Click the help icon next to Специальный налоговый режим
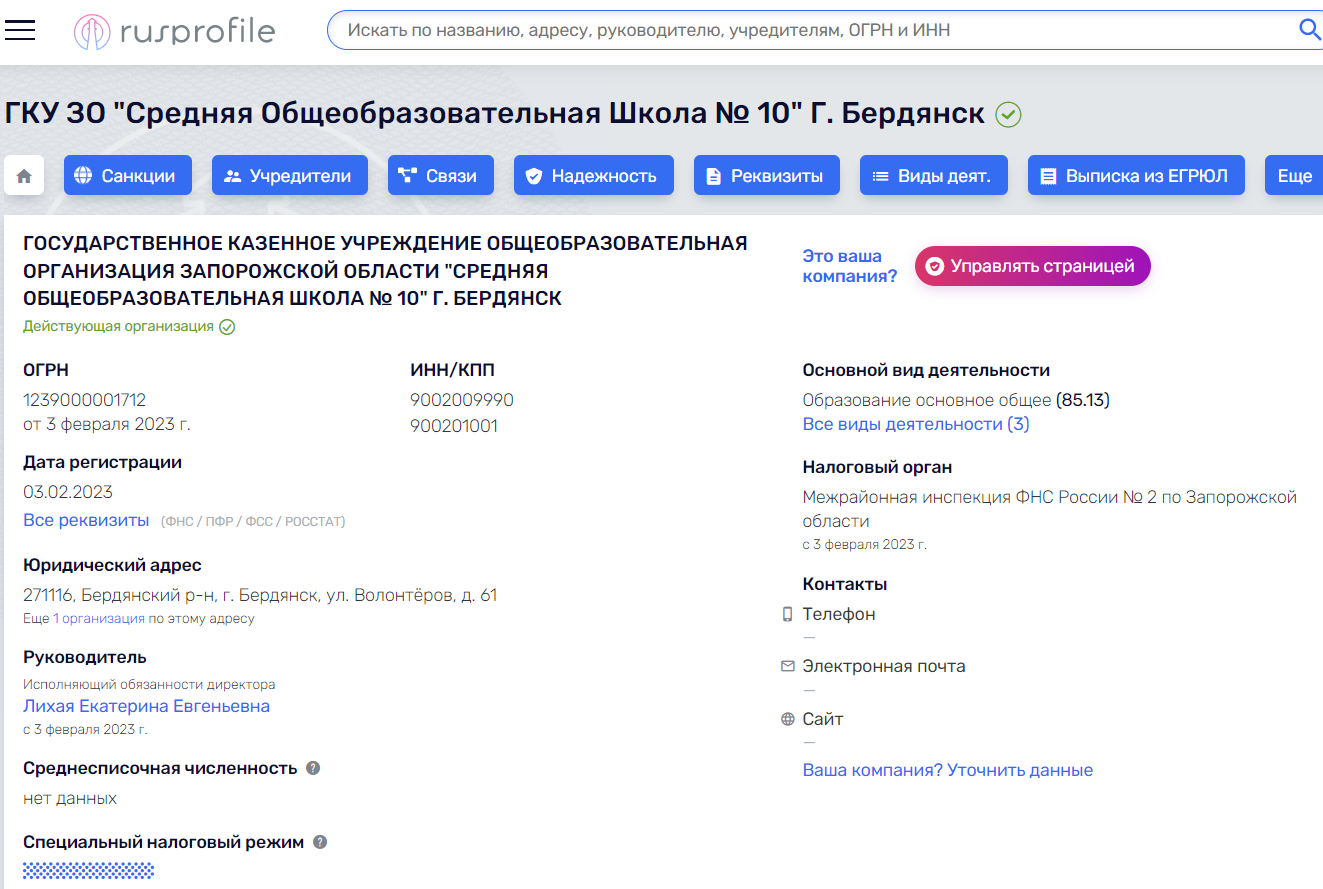Viewport: 1323px width, 889px height. (320, 842)
